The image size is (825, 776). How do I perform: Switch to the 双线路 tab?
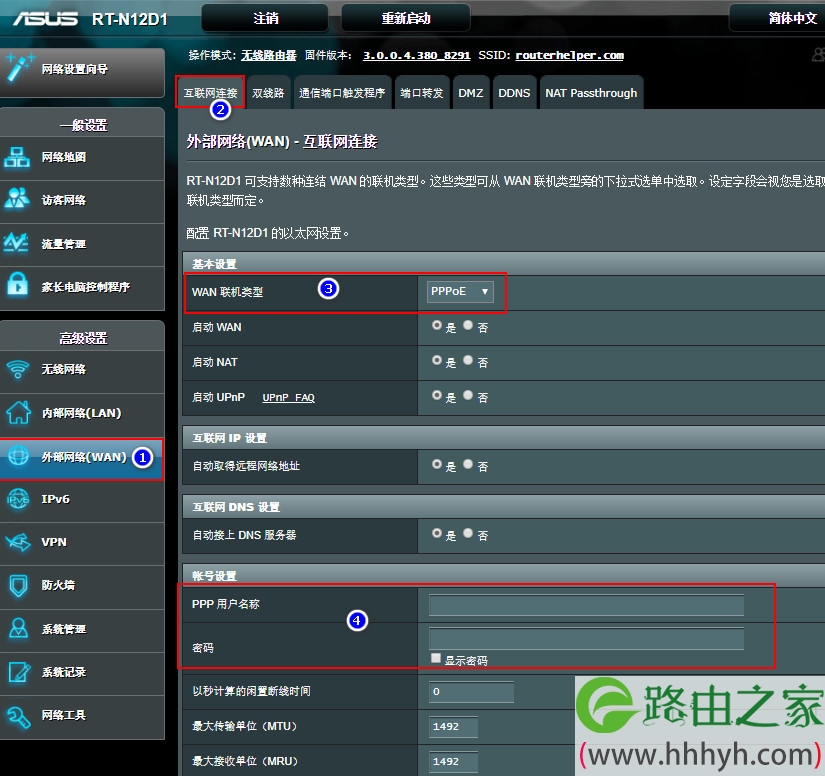[268, 93]
